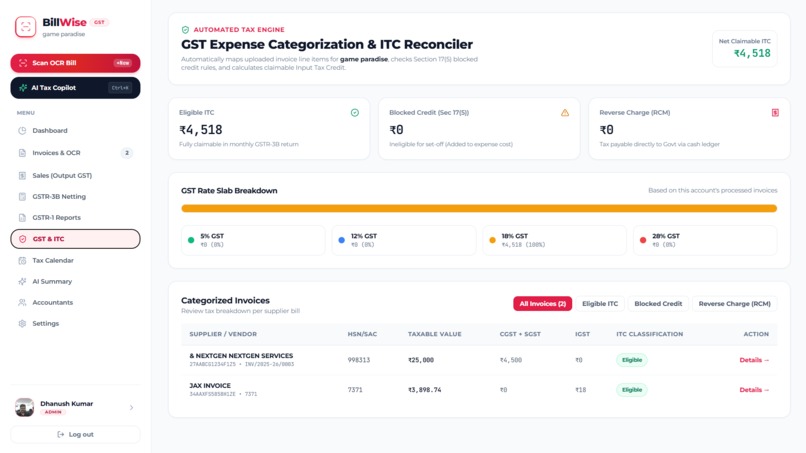The width and height of the screenshot is (806, 453).
Task: Open the Accountants page
Action: point(75,302)
